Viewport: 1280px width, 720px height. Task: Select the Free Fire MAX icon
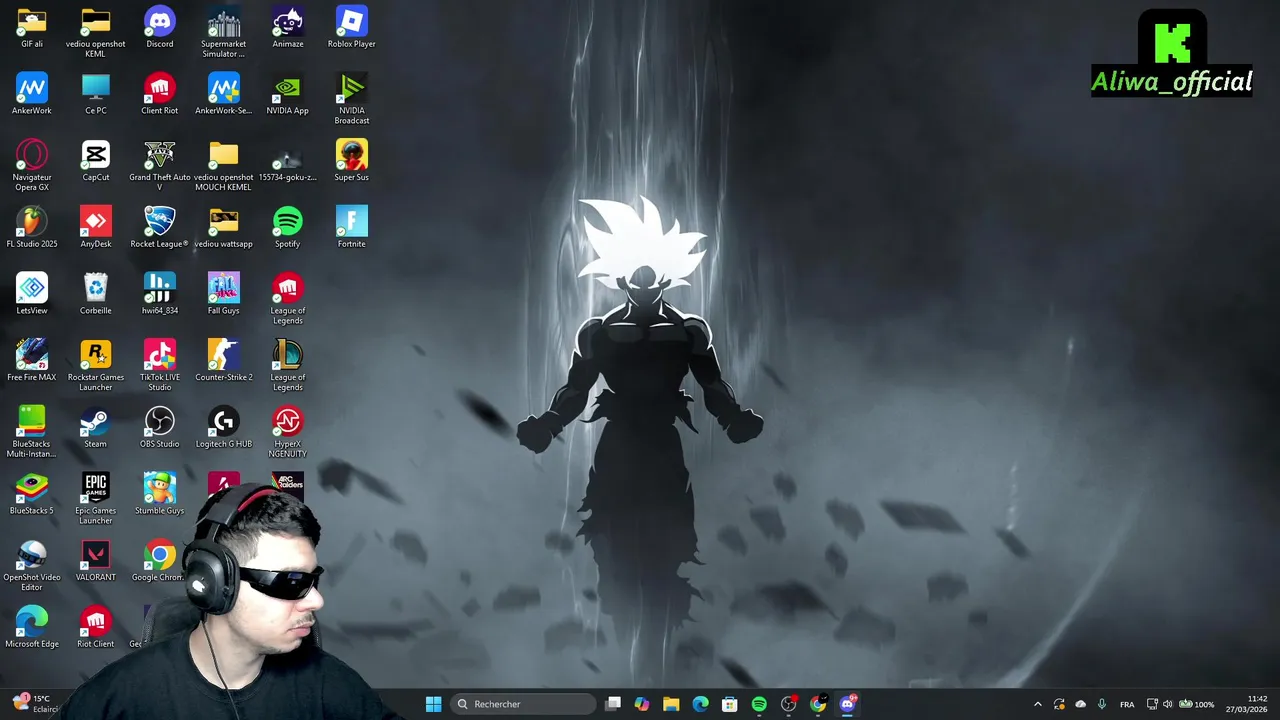pyautogui.click(x=32, y=361)
